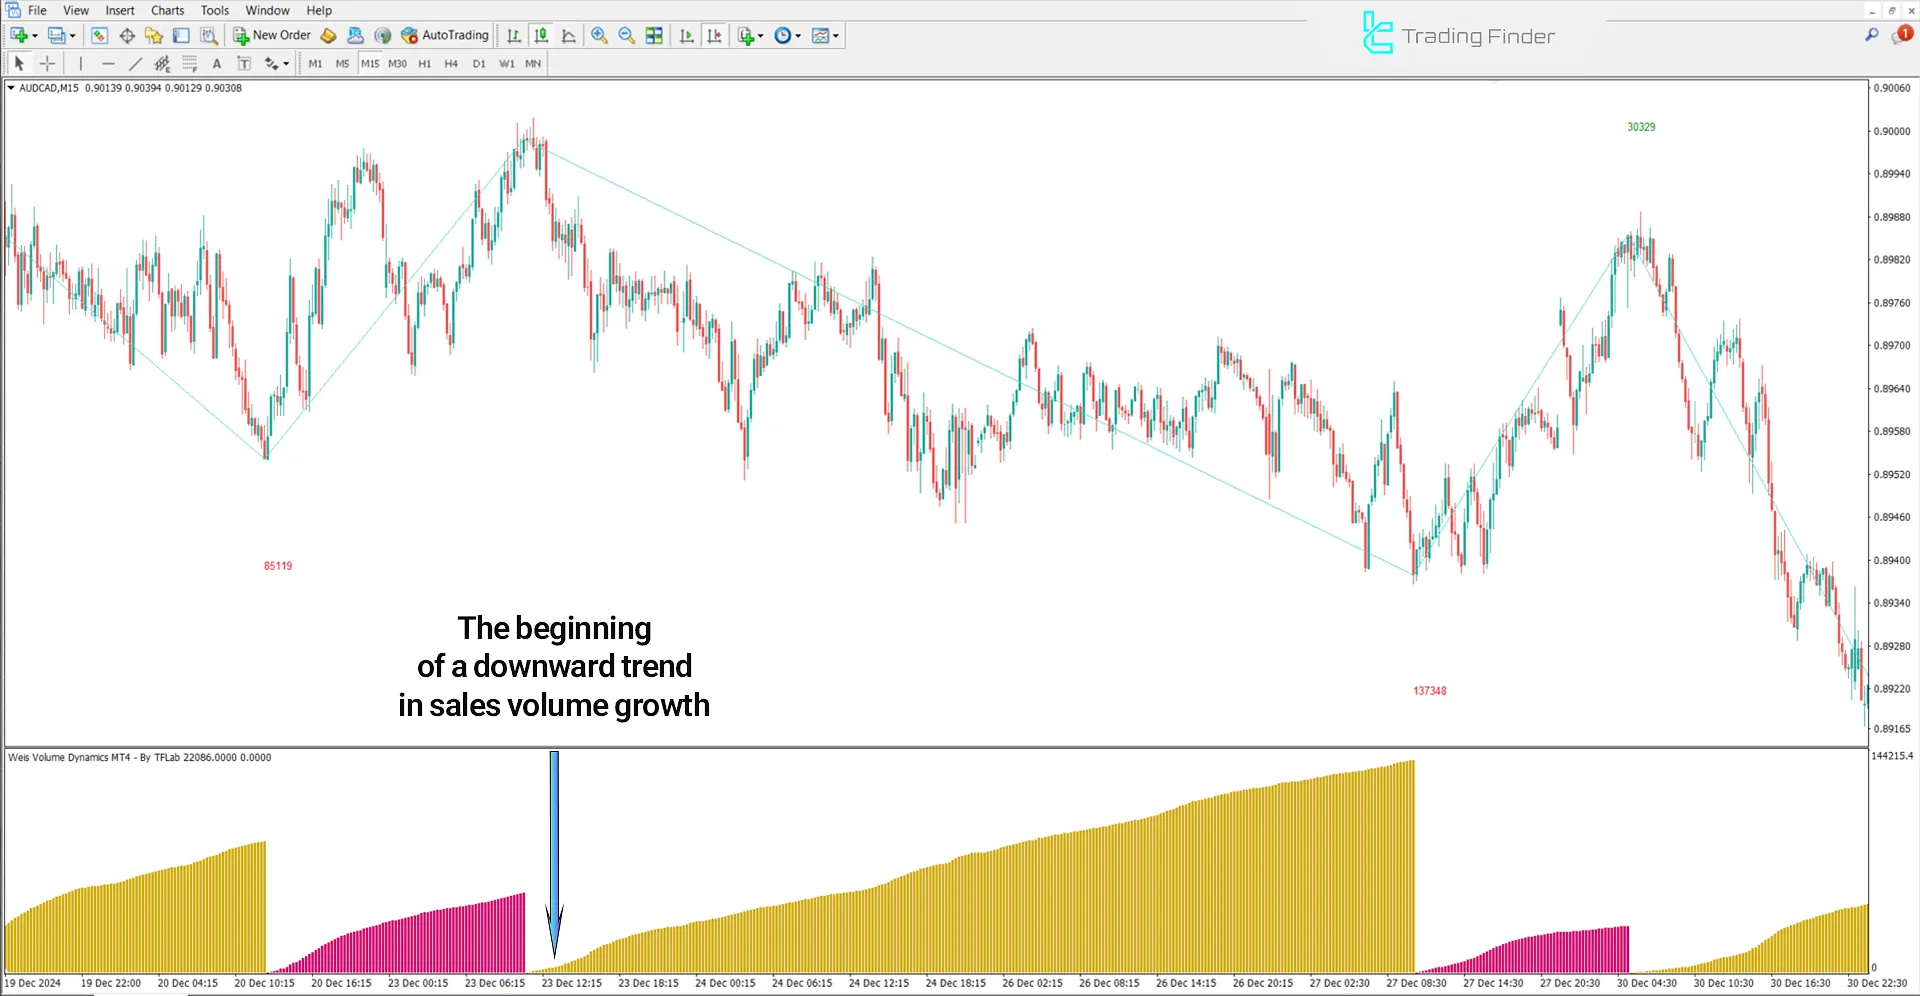The height and width of the screenshot is (996, 1920).
Task: Toggle AutoTrading on or off
Action: tap(445, 35)
